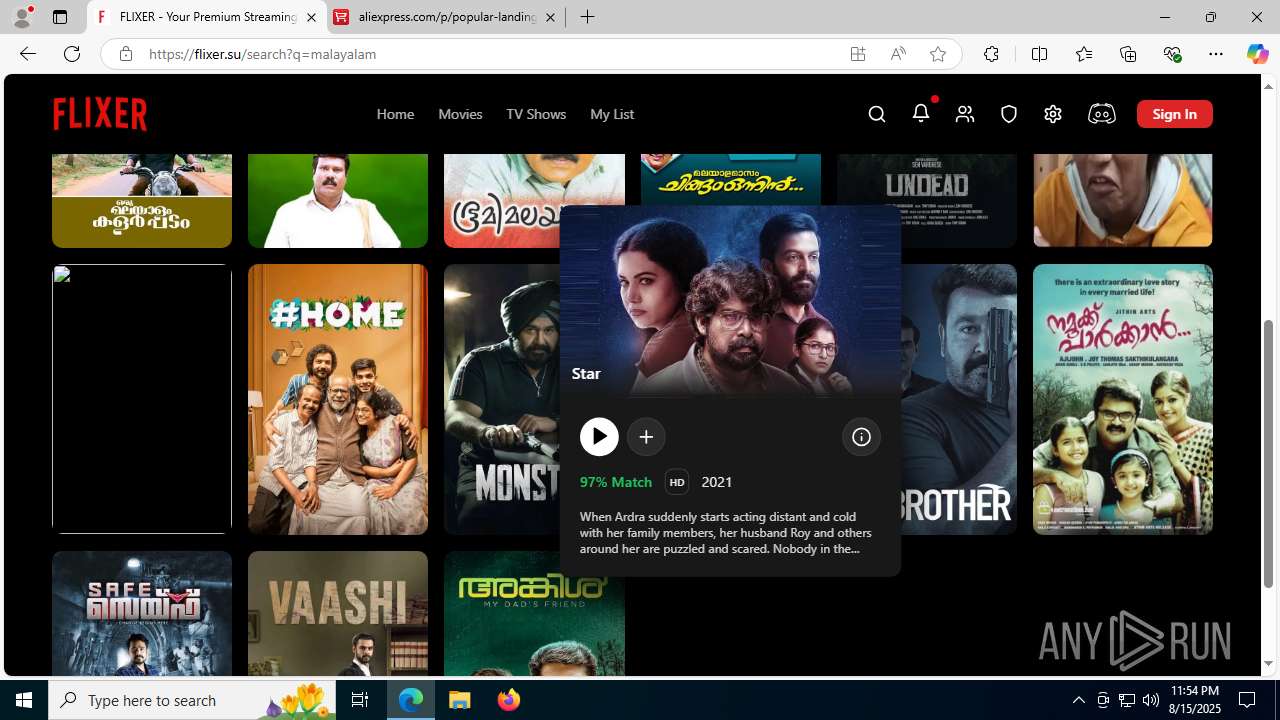This screenshot has width=1280, height=720.
Task: Open tab actions menu
Action: [60, 17]
